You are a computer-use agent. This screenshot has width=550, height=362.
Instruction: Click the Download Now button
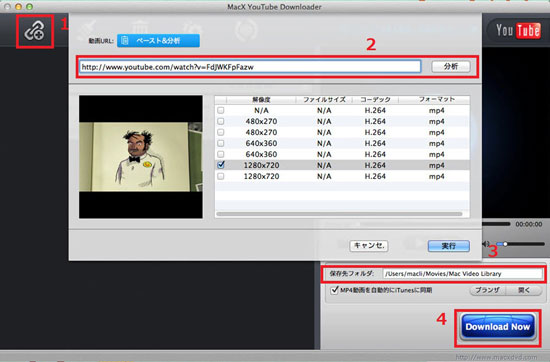point(498,327)
